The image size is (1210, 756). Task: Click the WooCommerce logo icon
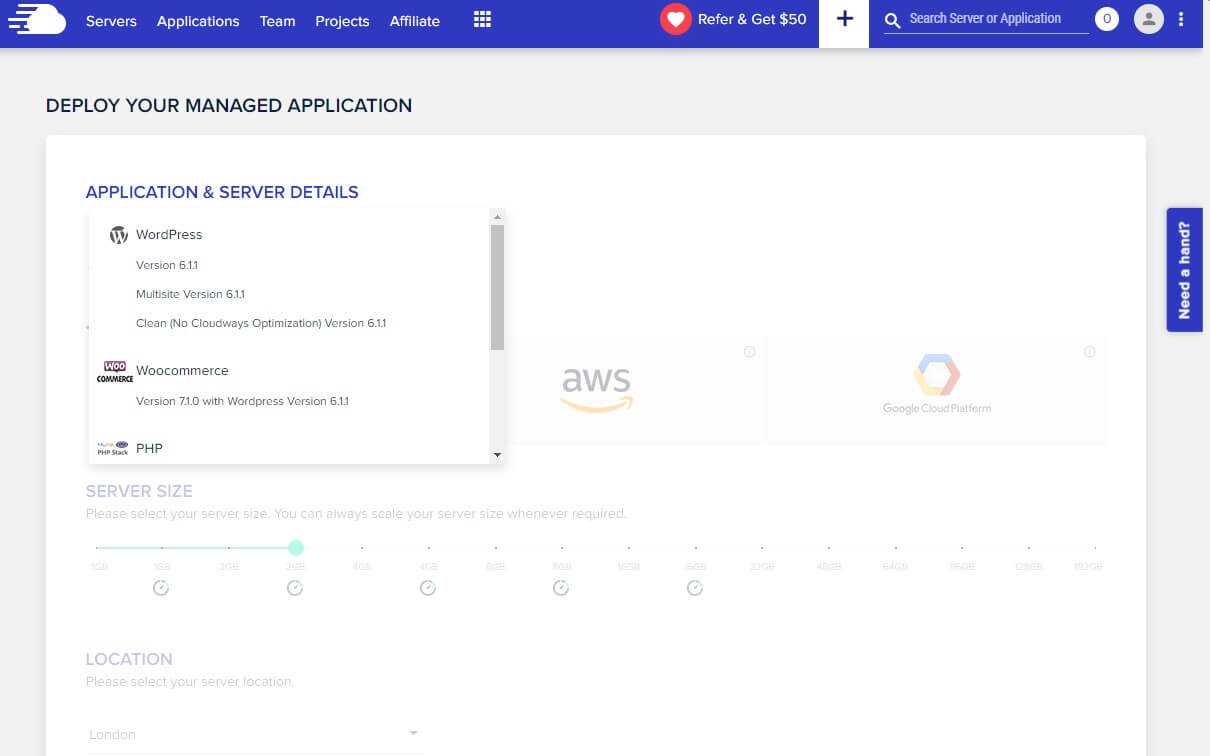[115, 372]
